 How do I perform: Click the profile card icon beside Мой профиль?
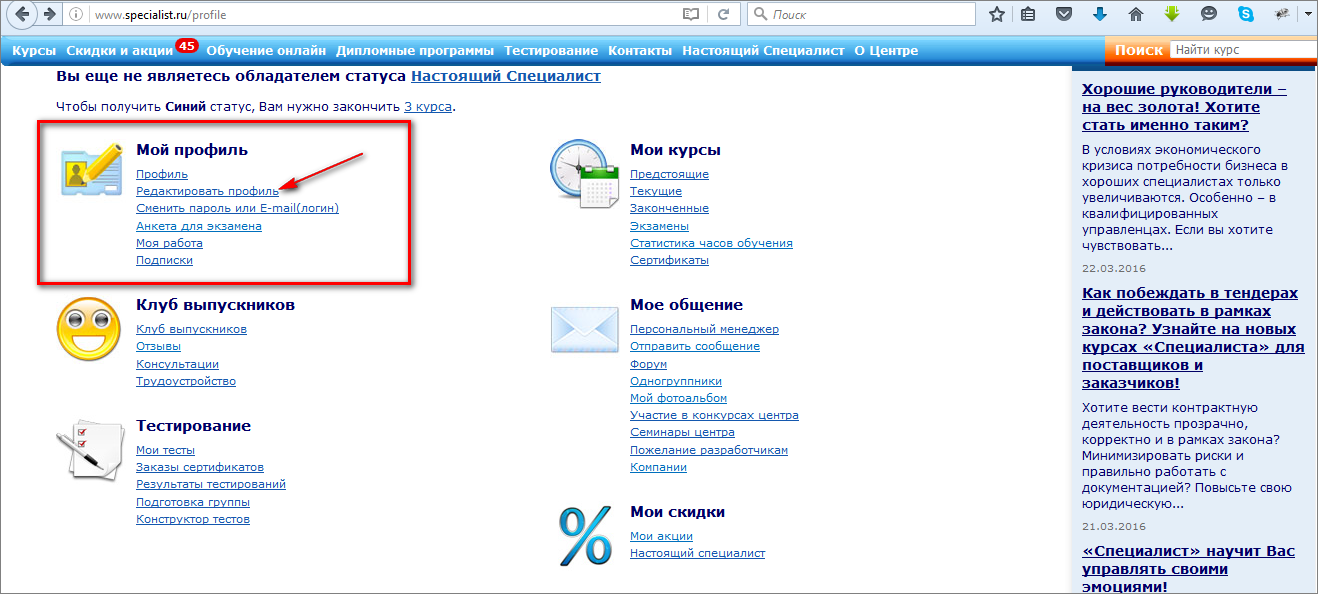pyautogui.click(x=91, y=170)
